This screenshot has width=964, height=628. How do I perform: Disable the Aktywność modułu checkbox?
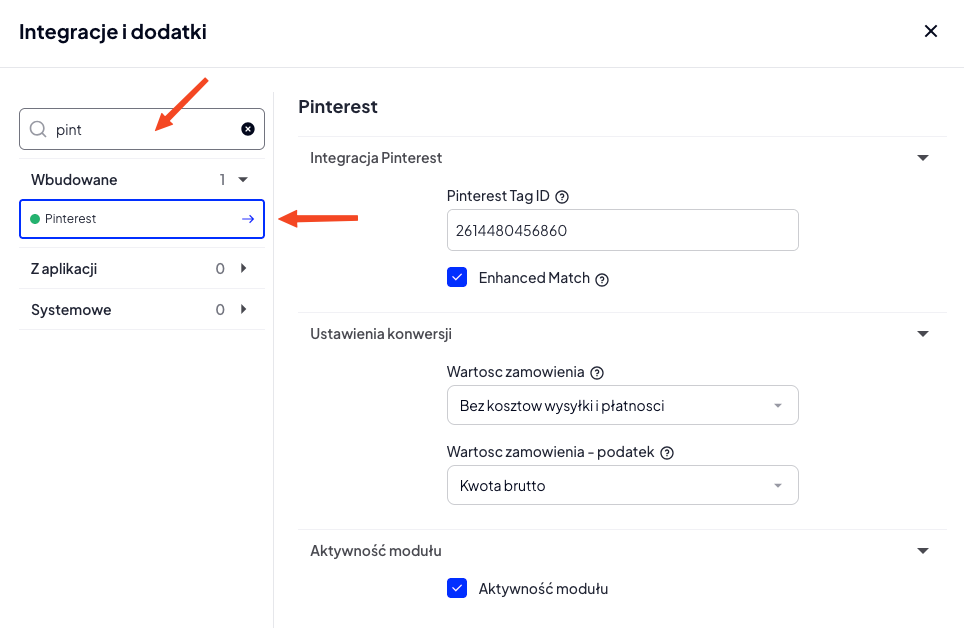pyautogui.click(x=457, y=588)
